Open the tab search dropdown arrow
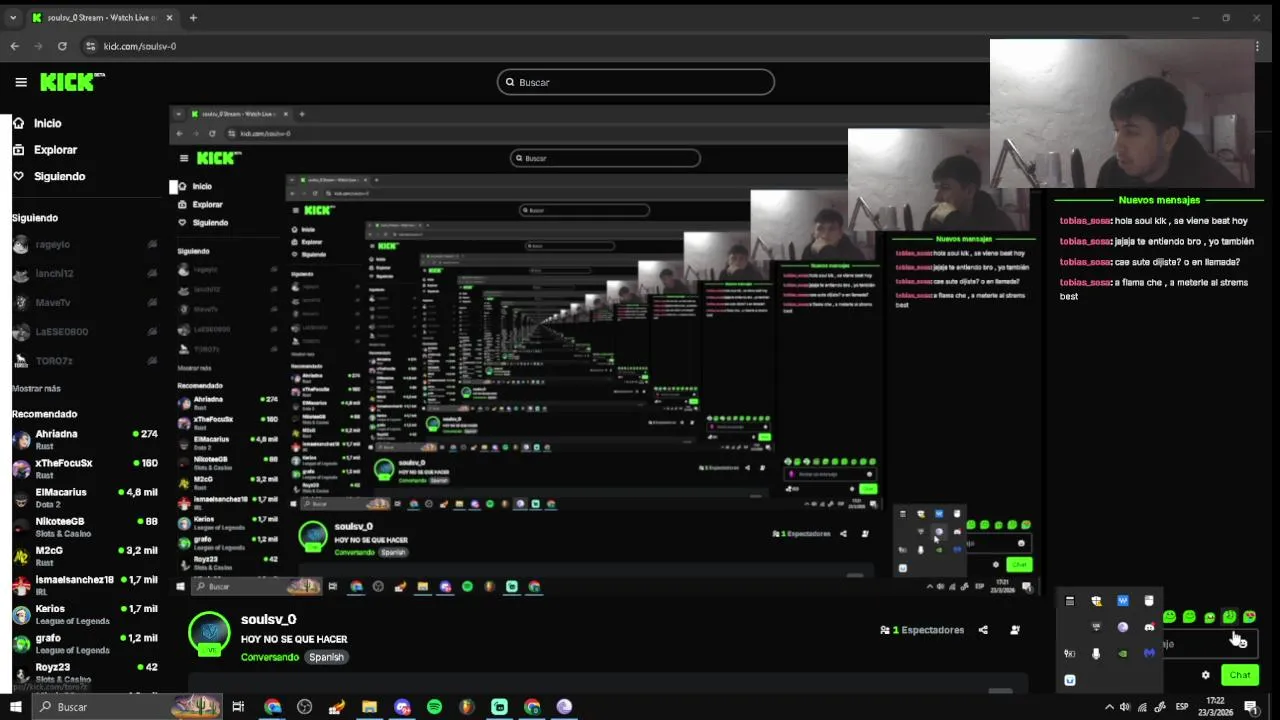This screenshot has height=720, width=1280. coord(13,17)
